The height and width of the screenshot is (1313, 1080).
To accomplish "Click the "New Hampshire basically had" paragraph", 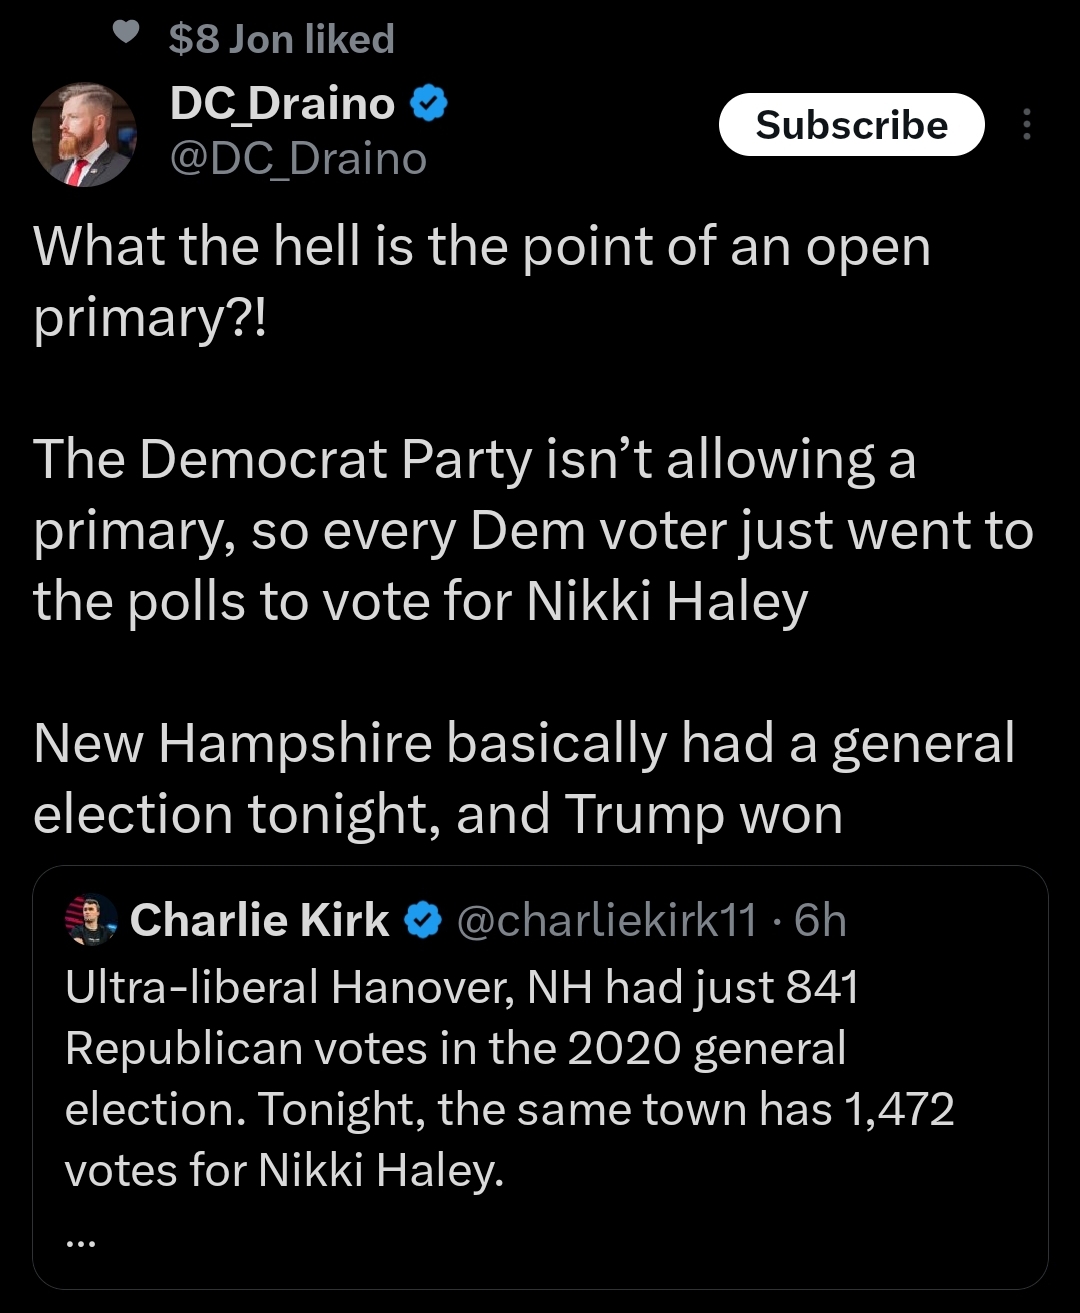I will pyautogui.click(x=523, y=778).
